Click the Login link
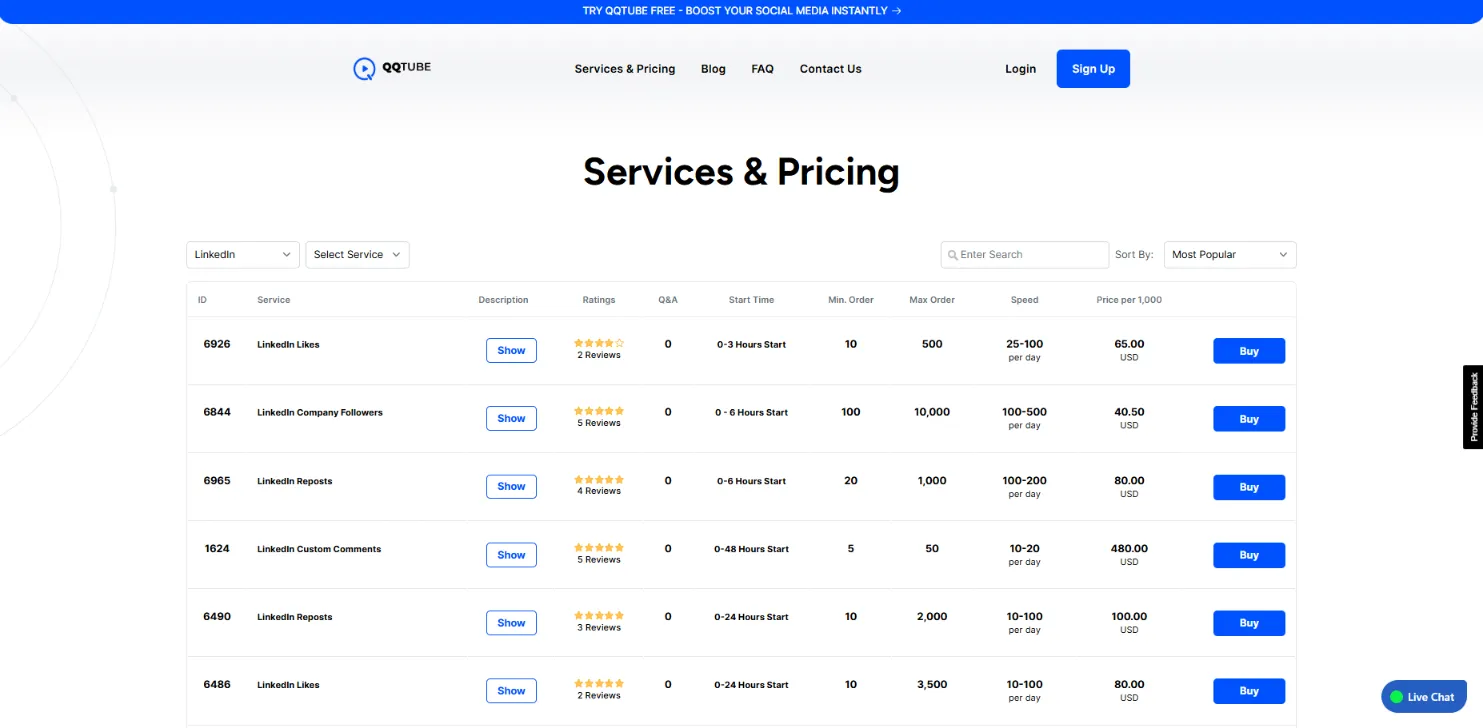The height and width of the screenshot is (728, 1483). [1020, 69]
